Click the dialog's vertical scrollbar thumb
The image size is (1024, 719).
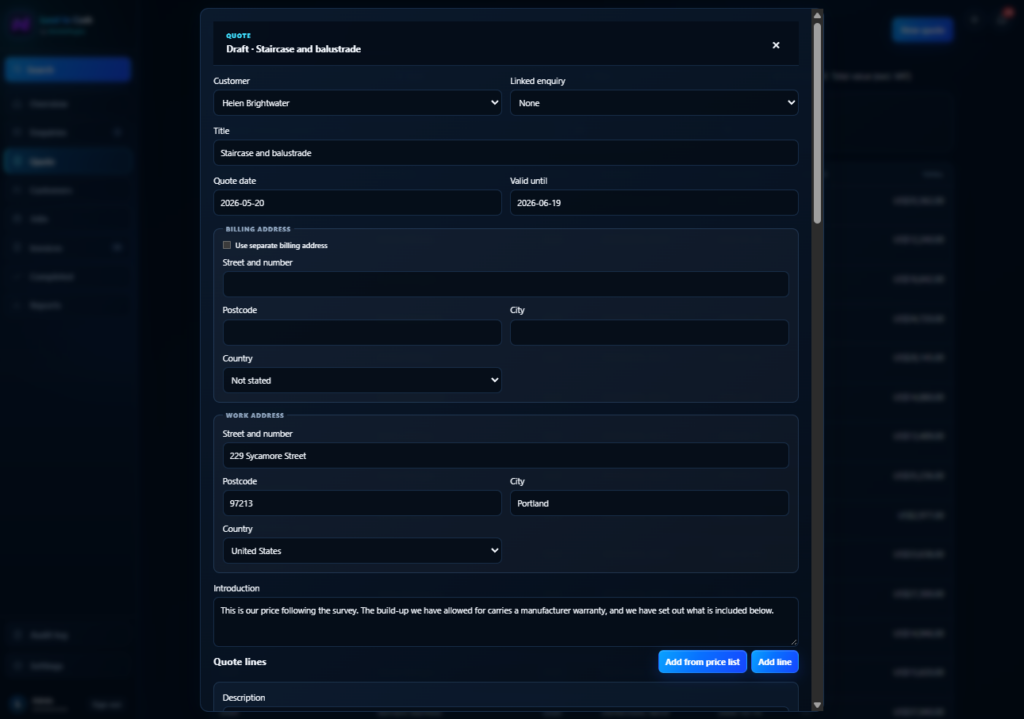click(x=817, y=123)
